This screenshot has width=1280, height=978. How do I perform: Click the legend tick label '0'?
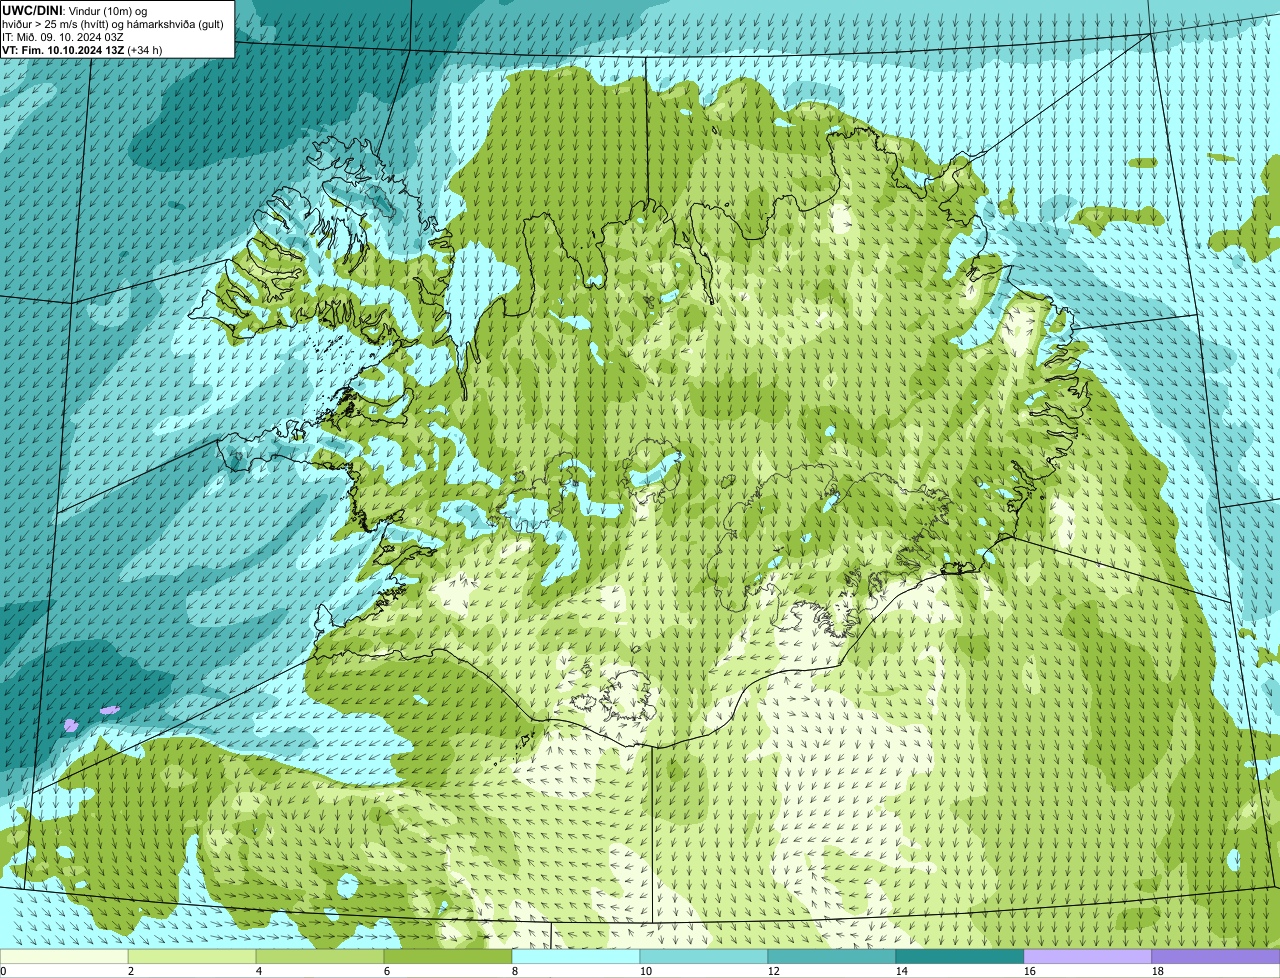point(4,971)
